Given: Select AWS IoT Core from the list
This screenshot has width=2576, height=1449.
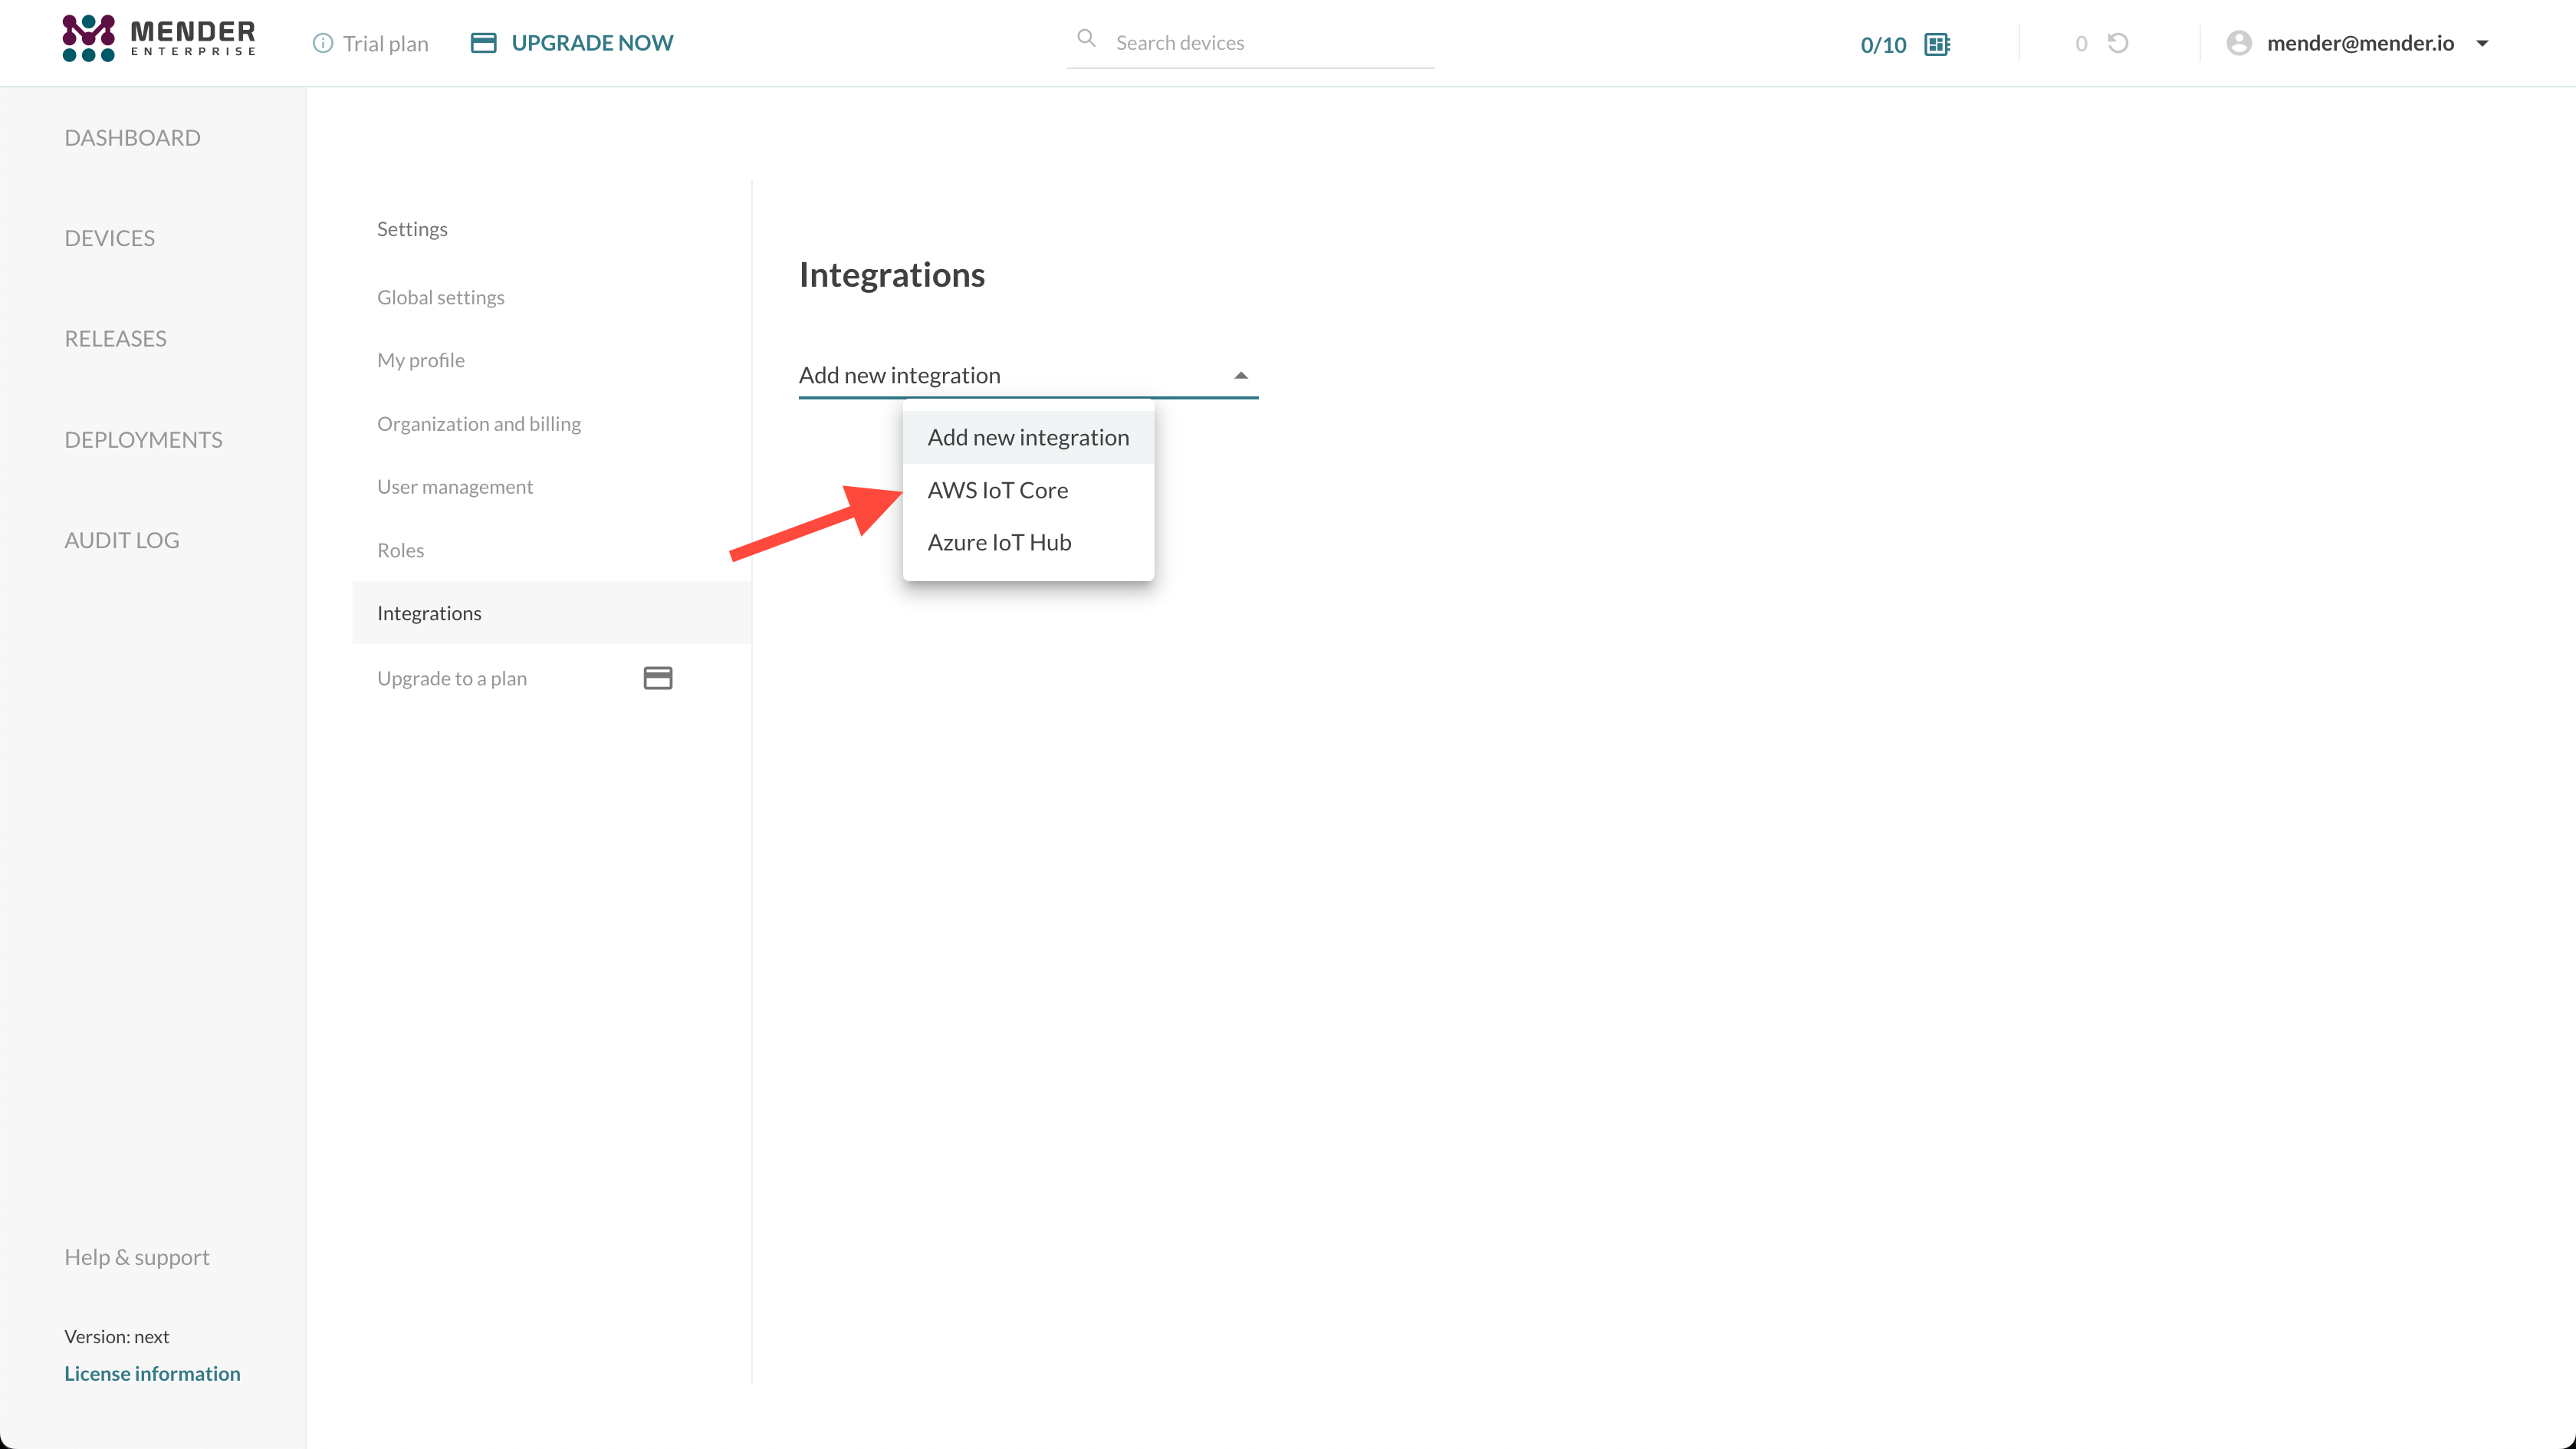Looking at the screenshot, I should (x=997, y=490).
